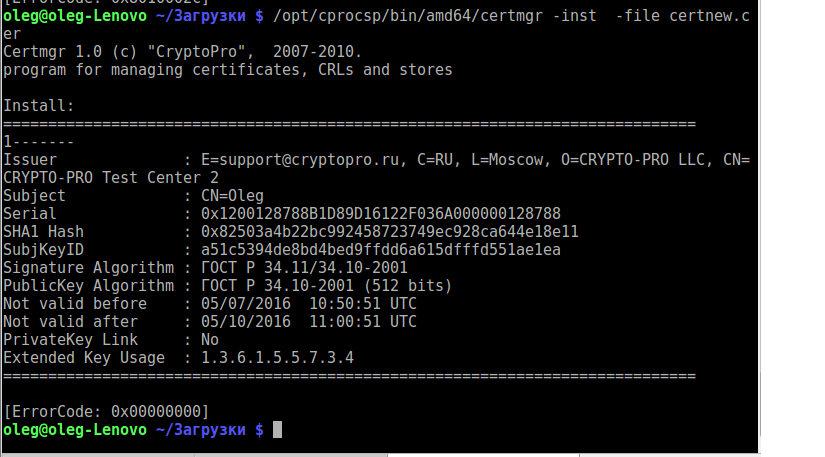Click the 'Install:' heading text

pyautogui.click(x=39, y=106)
